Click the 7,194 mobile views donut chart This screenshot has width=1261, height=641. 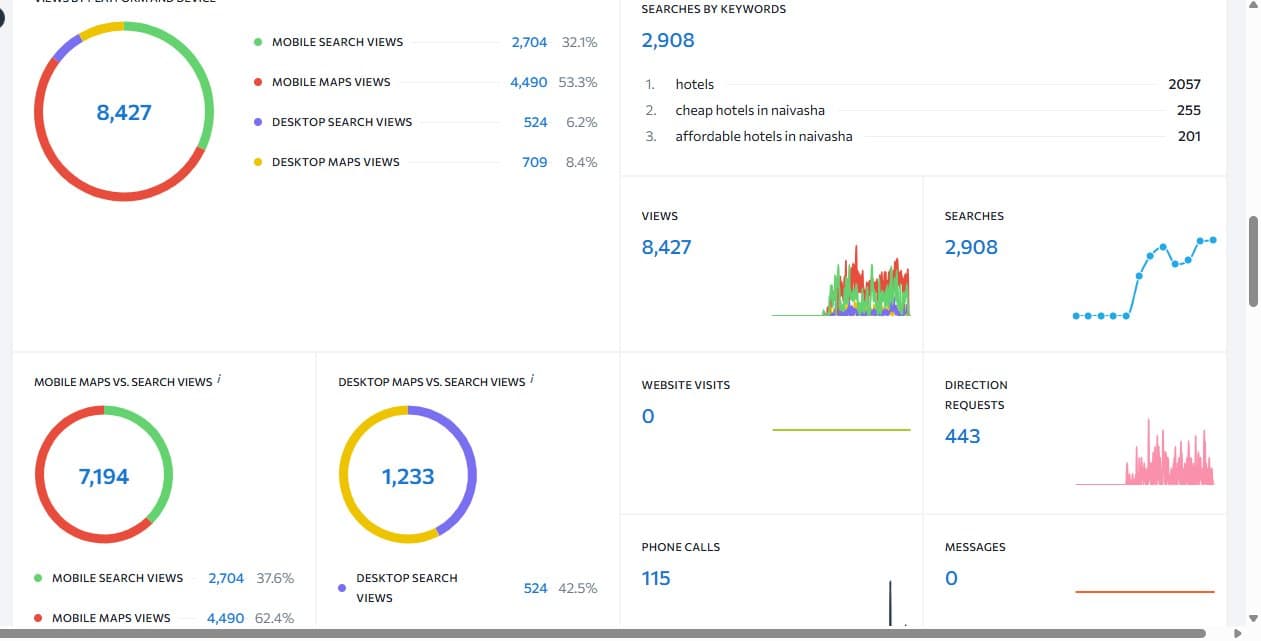tap(104, 476)
